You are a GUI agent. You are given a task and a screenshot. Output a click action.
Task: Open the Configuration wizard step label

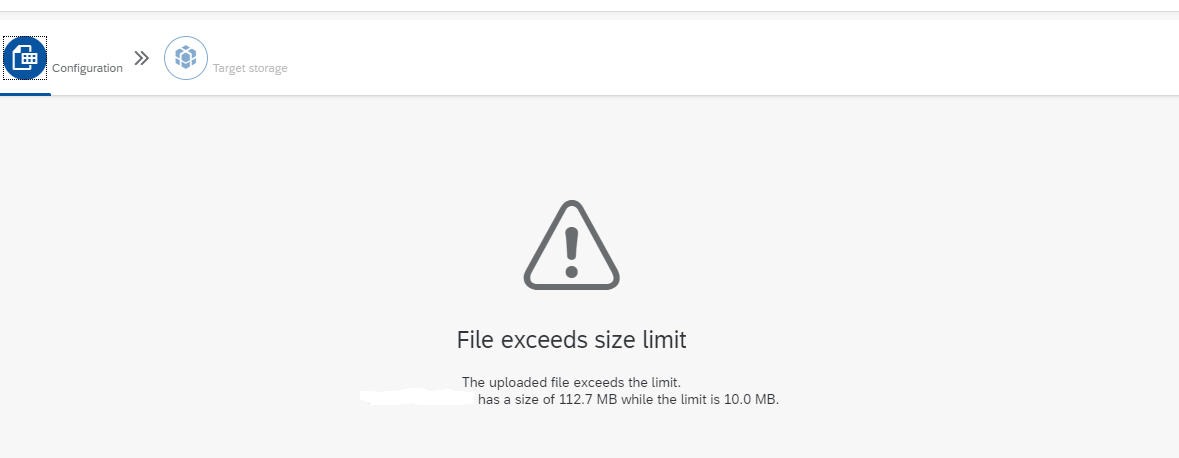coord(87,68)
